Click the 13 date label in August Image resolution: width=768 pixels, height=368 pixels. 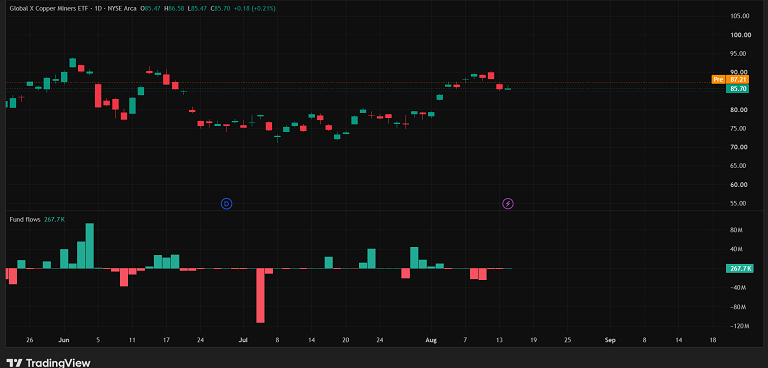point(499,340)
